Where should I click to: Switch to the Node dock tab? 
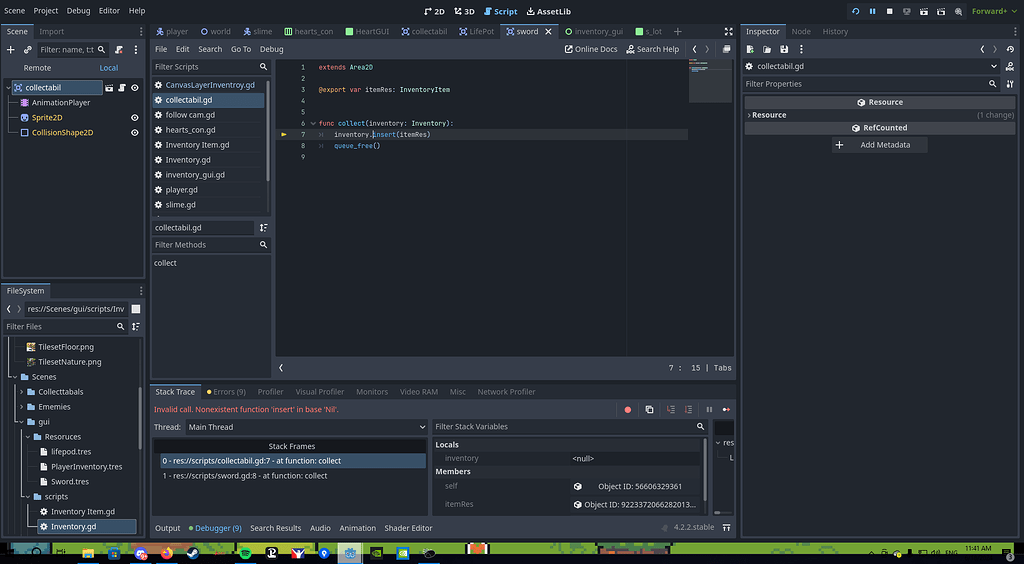click(801, 31)
